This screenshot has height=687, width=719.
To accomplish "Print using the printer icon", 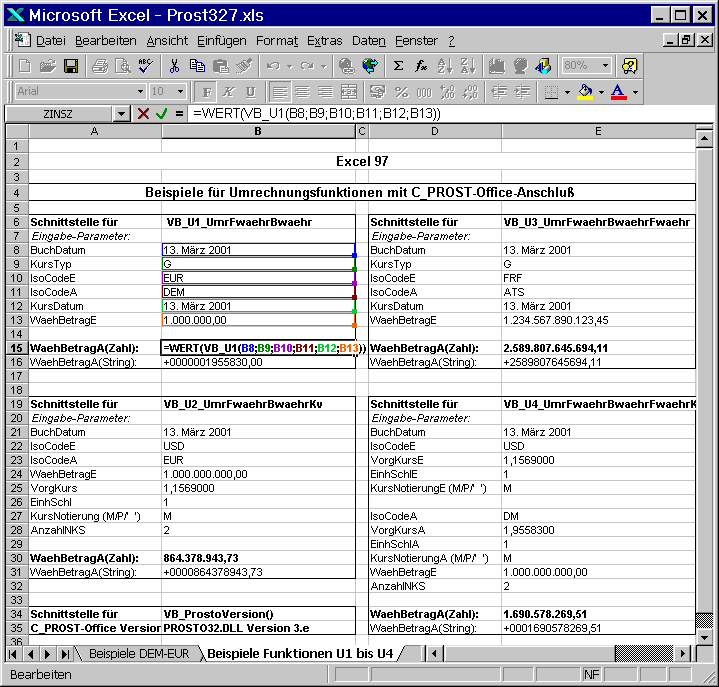I will (x=100, y=66).
